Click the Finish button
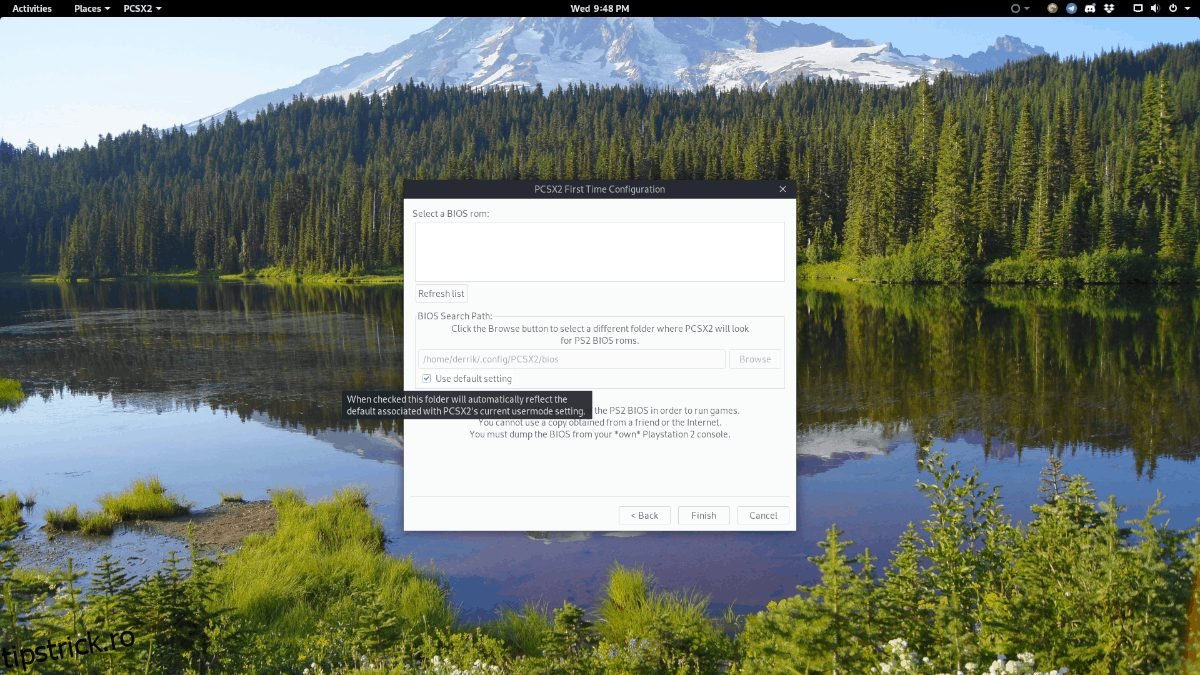Image resolution: width=1200 pixels, height=675 pixels. coord(703,516)
